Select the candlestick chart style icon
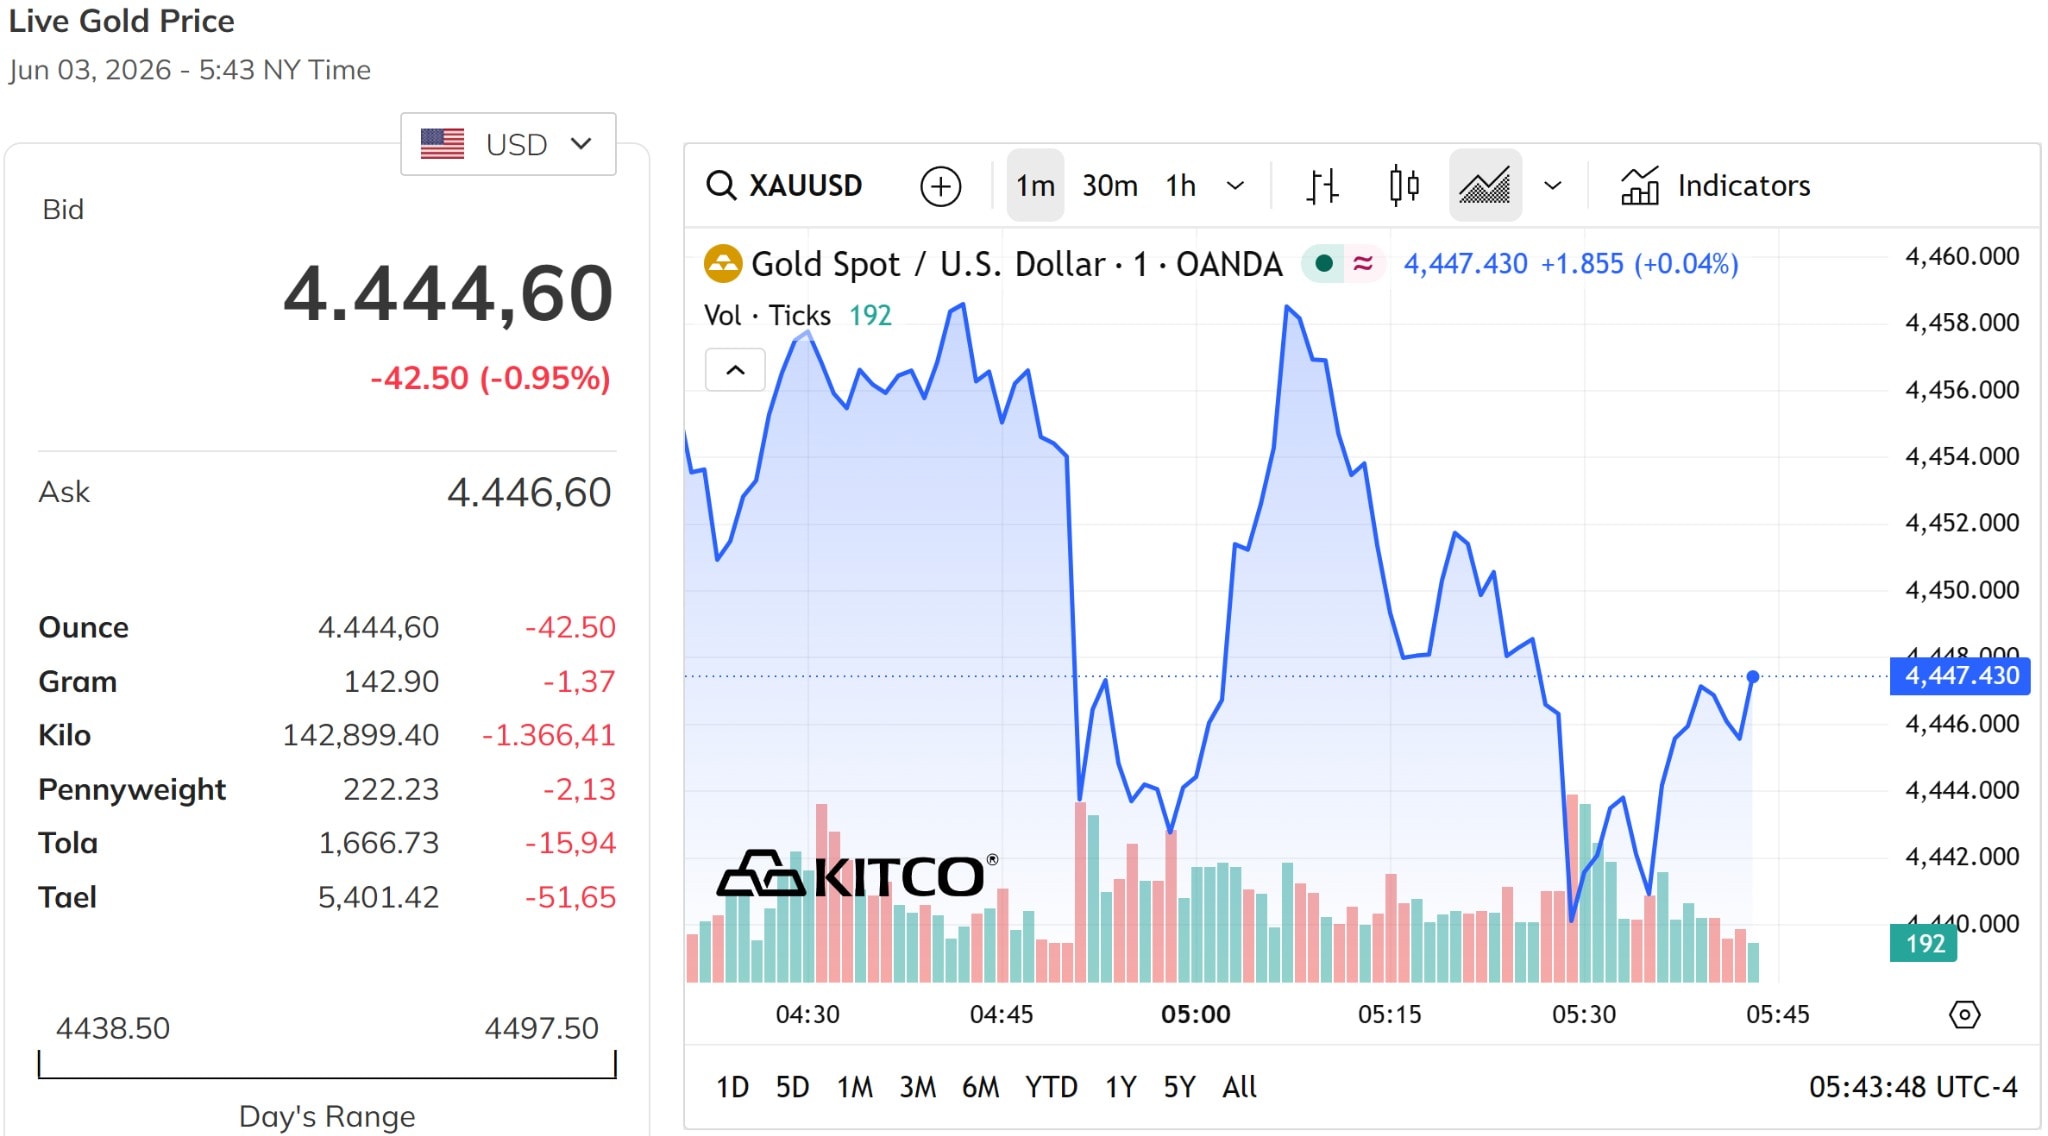Image resolution: width=2048 pixels, height=1136 pixels. click(1404, 186)
